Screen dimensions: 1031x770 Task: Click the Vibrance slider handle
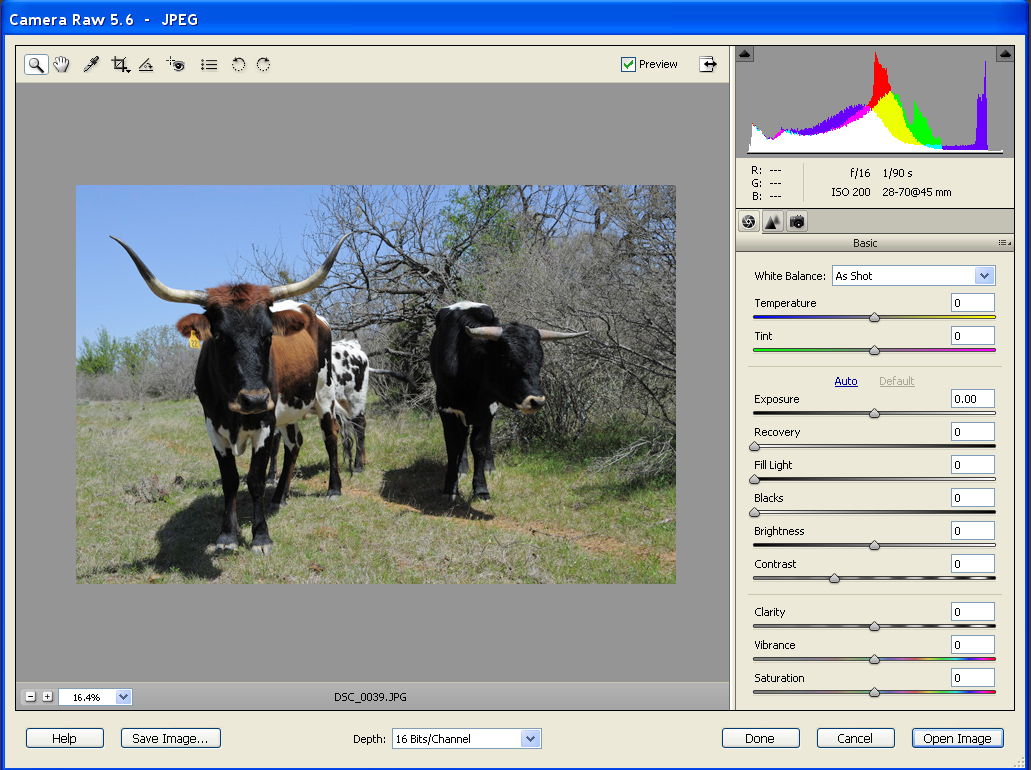(x=875, y=660)
